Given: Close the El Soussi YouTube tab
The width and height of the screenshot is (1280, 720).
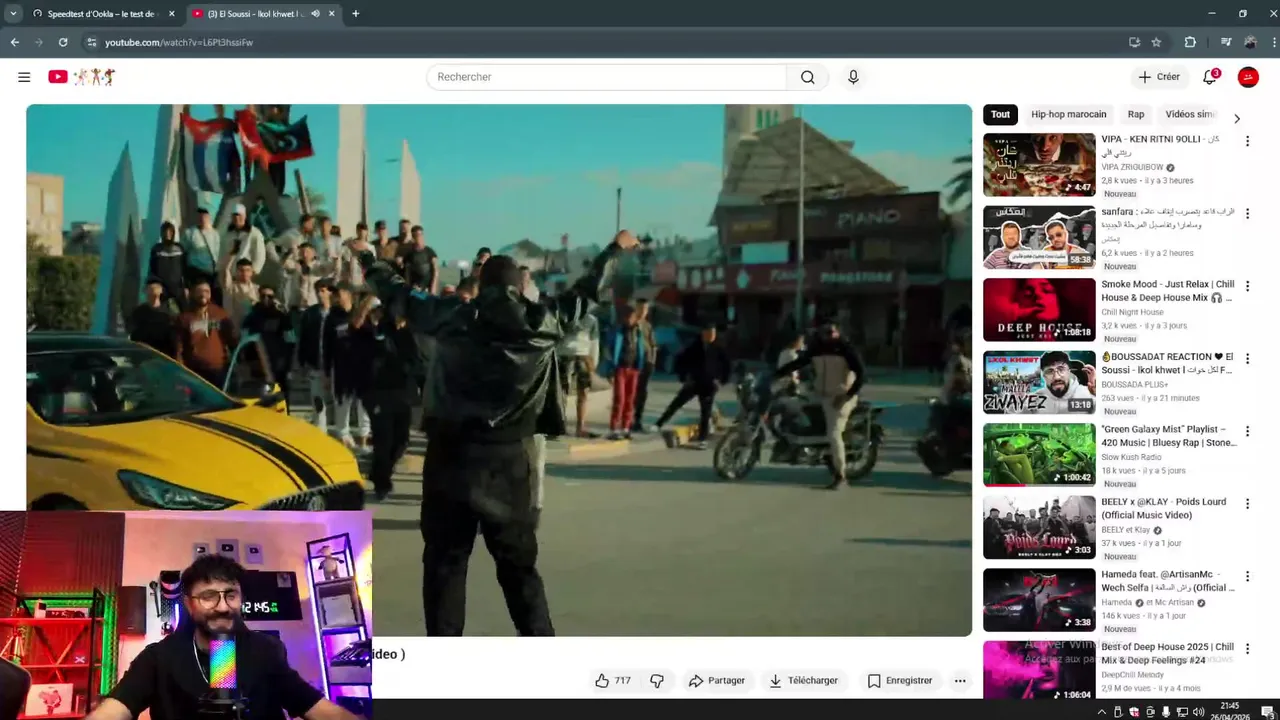Looking at the screenshot, I should (331, 14).
